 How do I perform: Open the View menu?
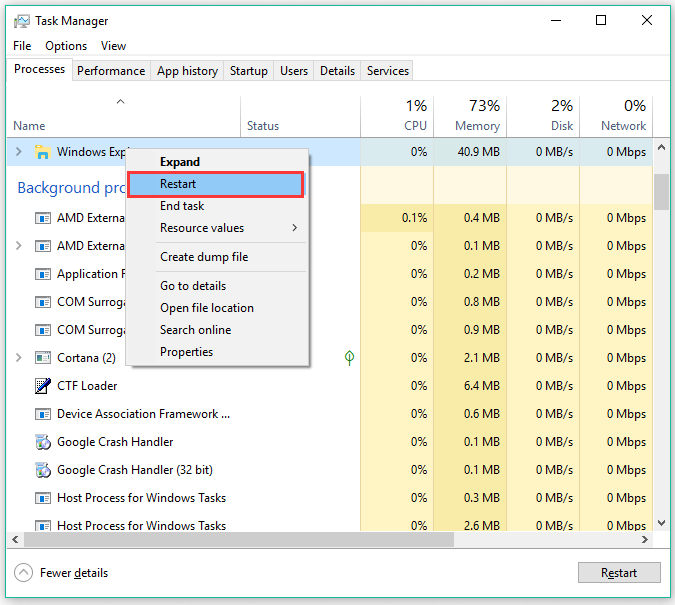pyautogui.click(x=113, y=46)
